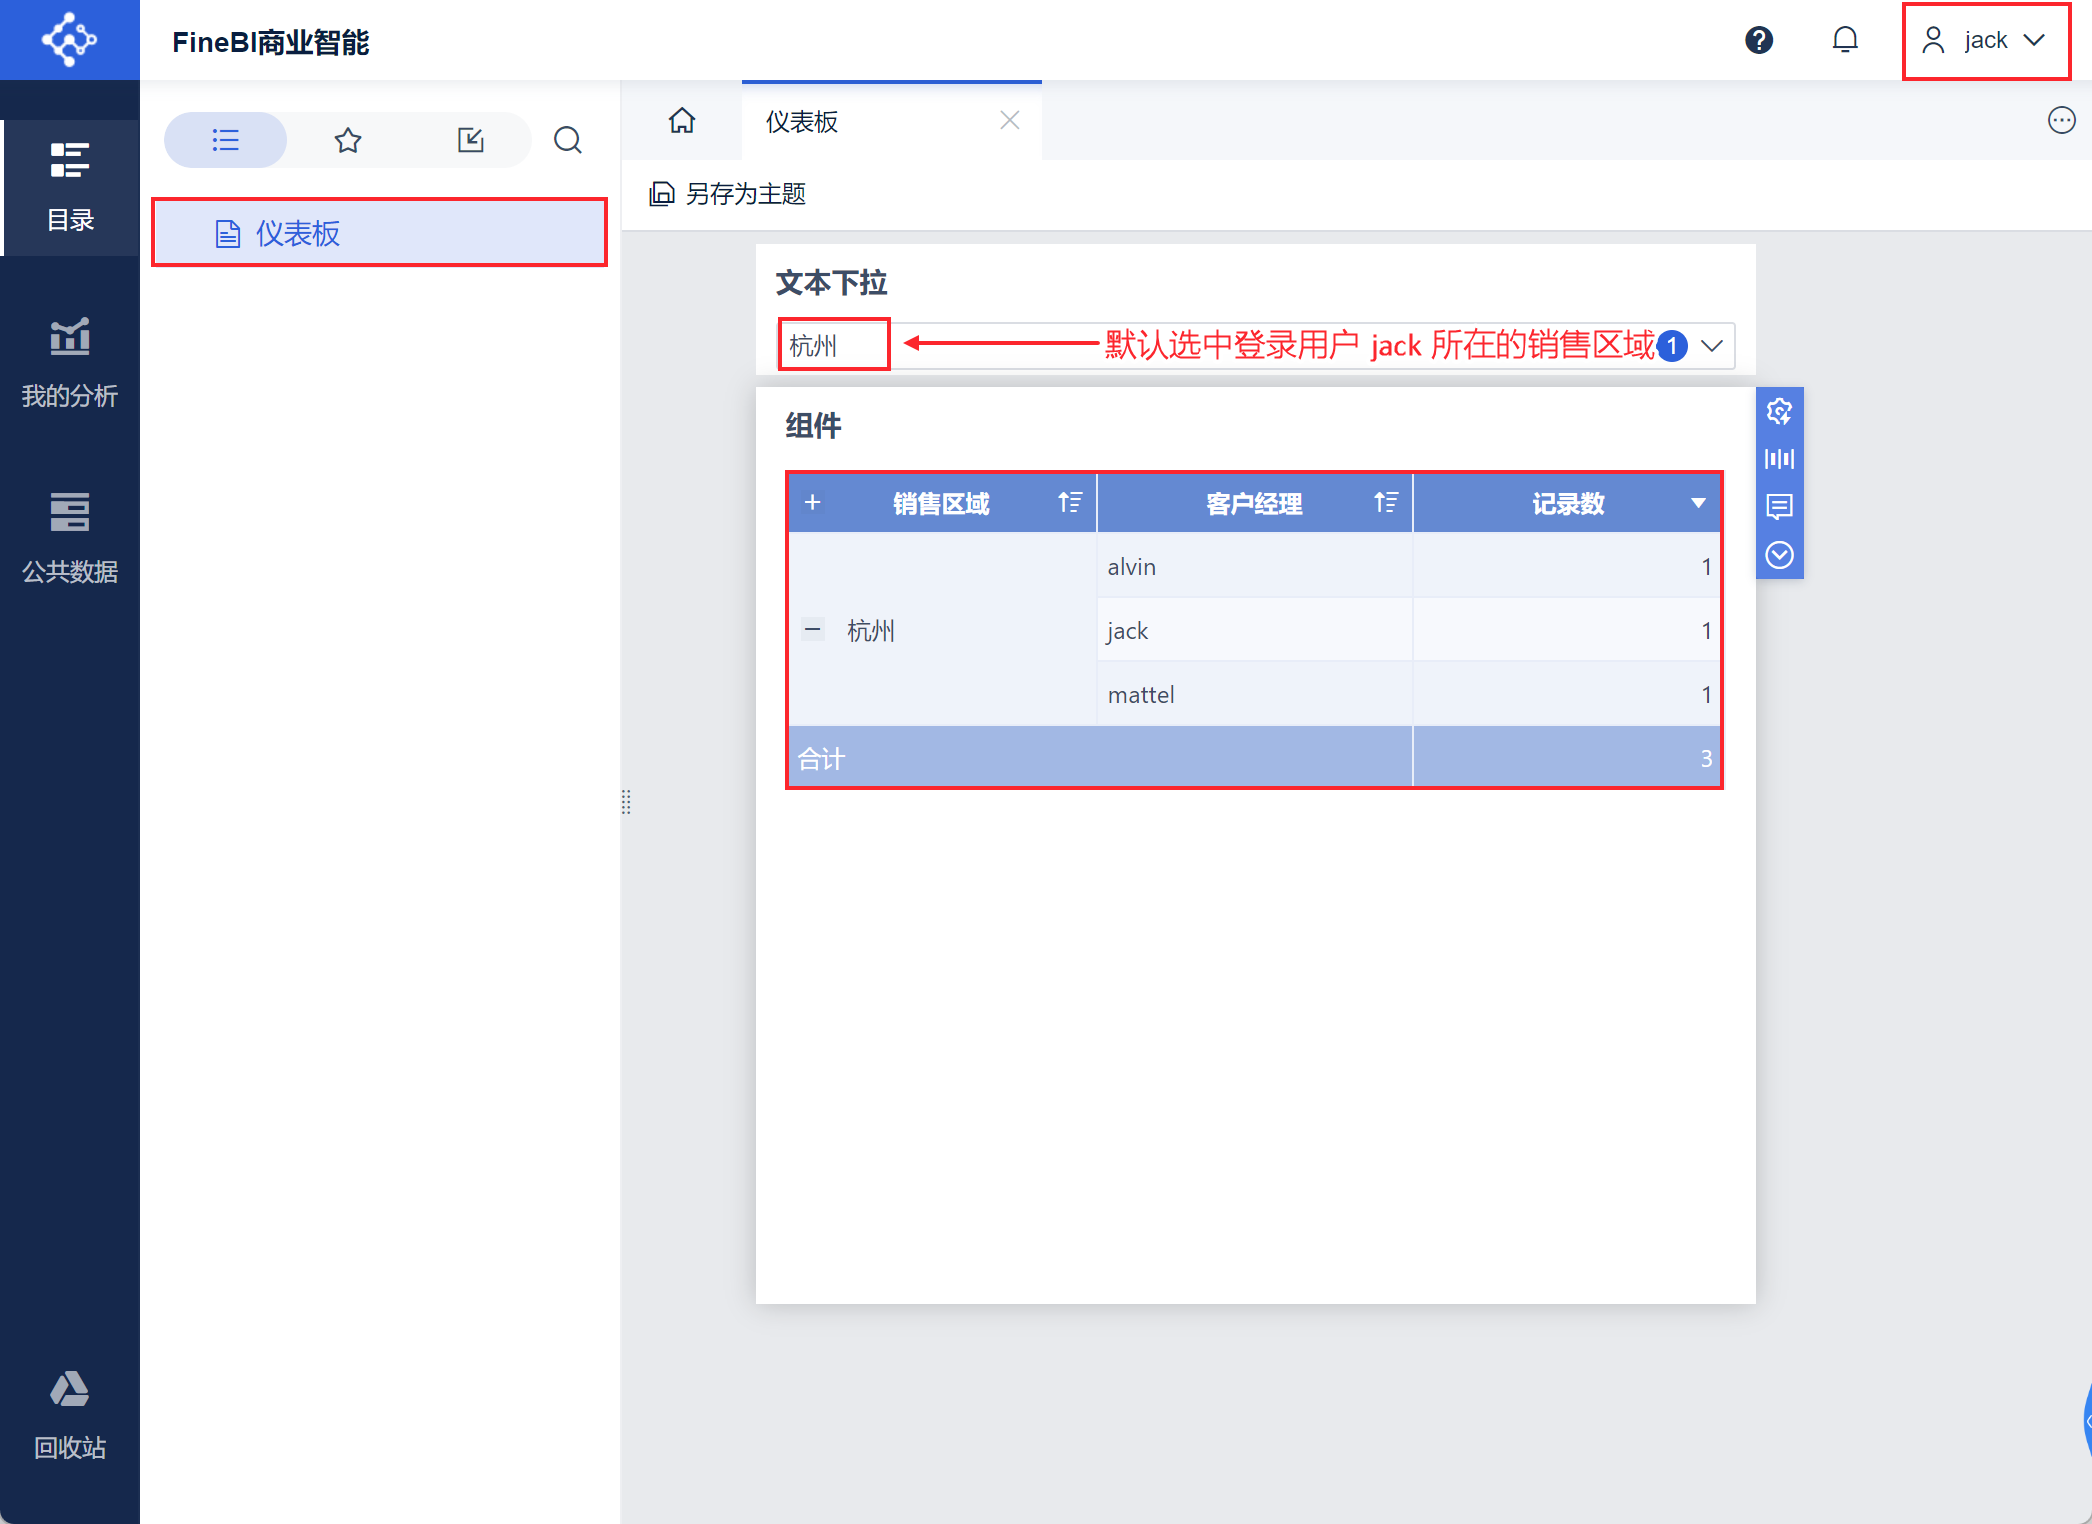This screenshot has width=2092, height=1524.
Task: Open the 文本下拉 filter dropdown arrow
Action: click(x=1712, y=346)
